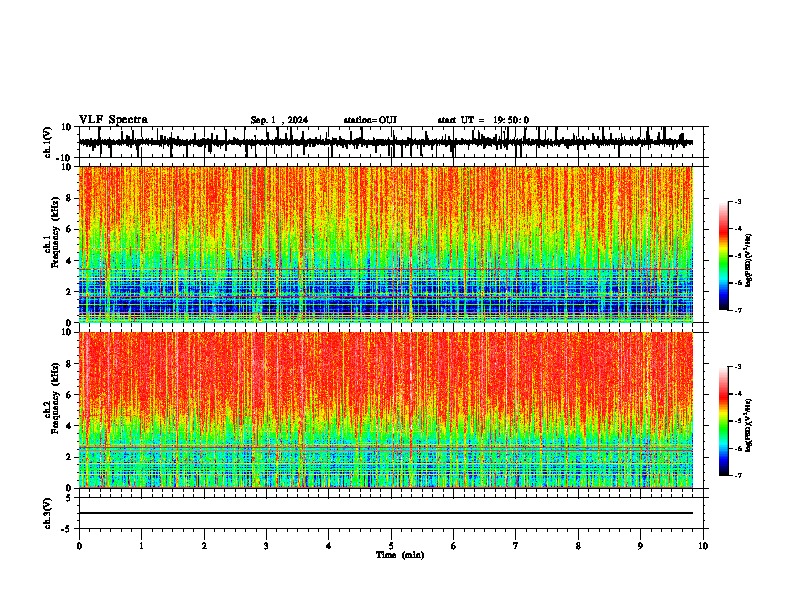
Task: Click the start UT = 19:50:0 label
Action: click(x=483, y=120)
